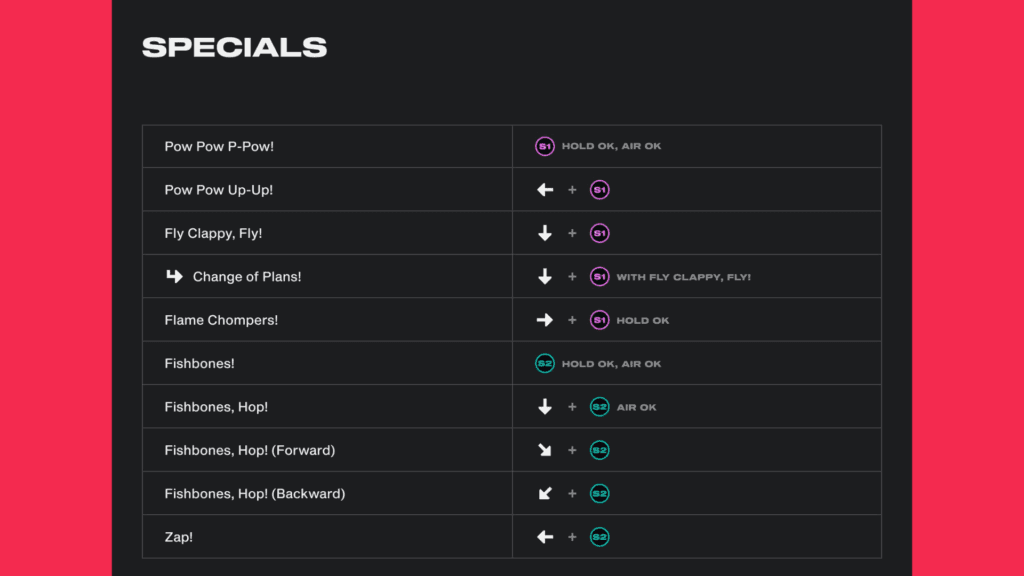Click the SPECIALS section heading
1024x576 pixels.
234,46
